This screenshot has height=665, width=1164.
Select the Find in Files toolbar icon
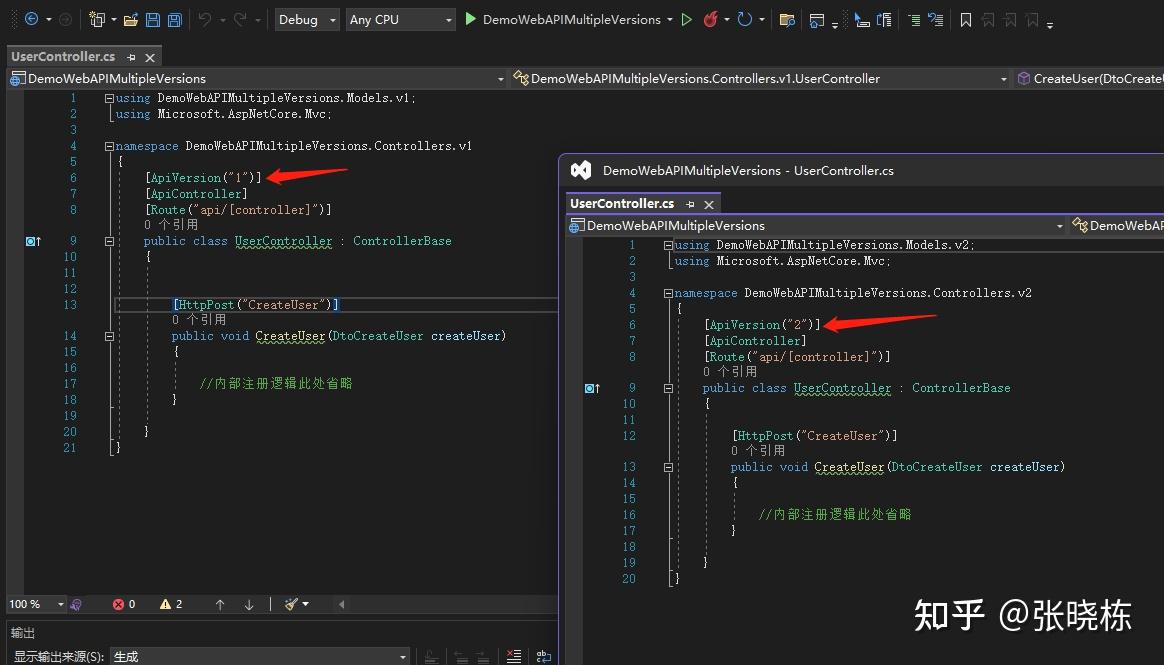tap(787, 19)
